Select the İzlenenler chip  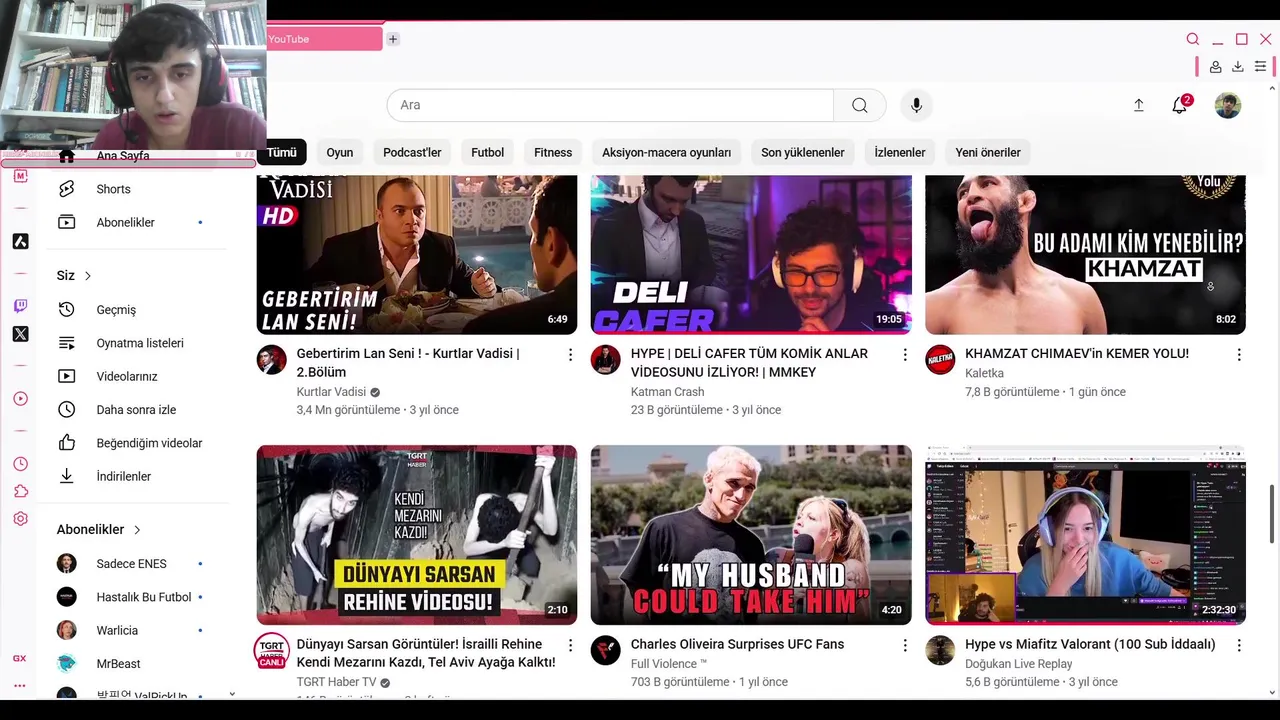[x=900, y=152]
